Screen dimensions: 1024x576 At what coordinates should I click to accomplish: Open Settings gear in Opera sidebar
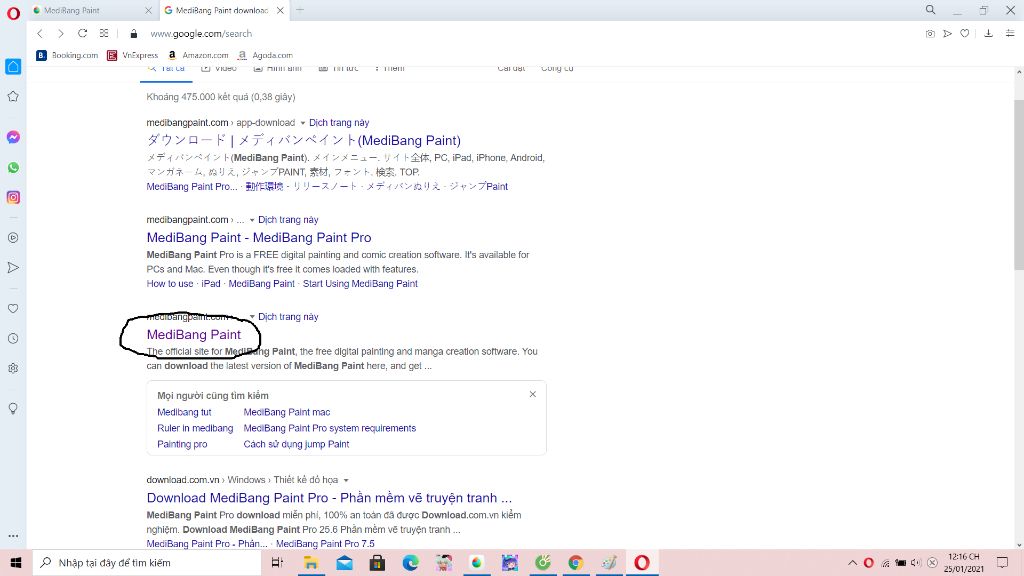tap(13, 368)
